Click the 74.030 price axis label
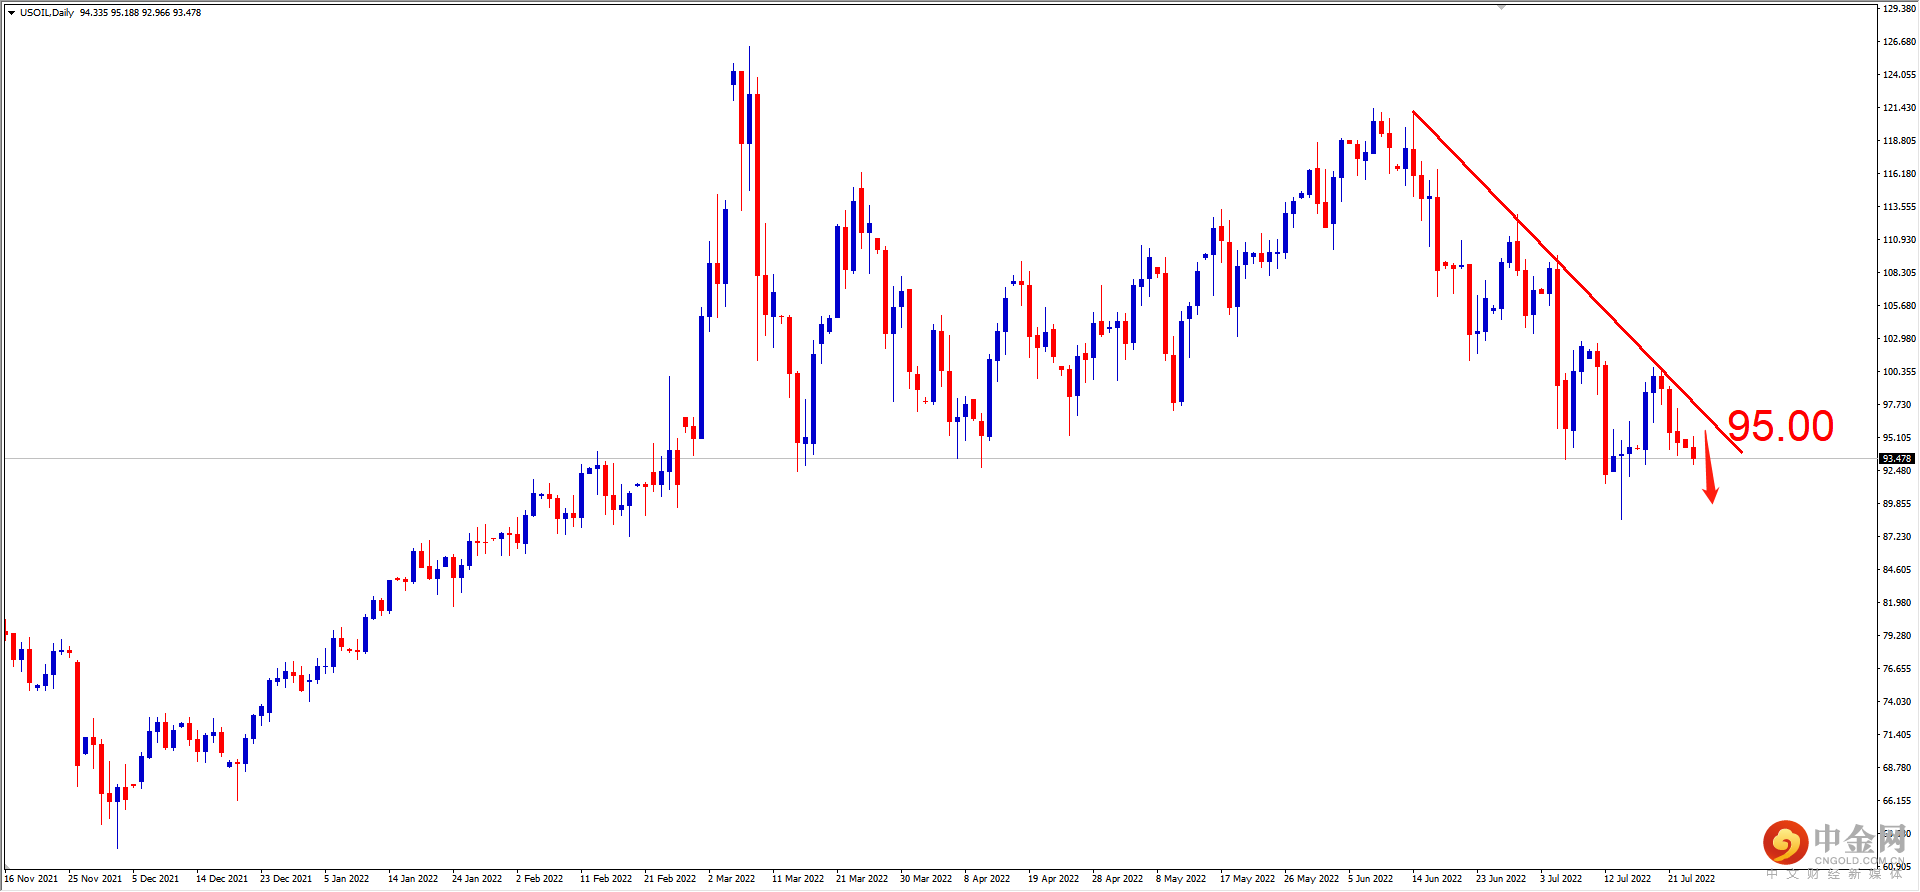 [x=1897, y=702]
